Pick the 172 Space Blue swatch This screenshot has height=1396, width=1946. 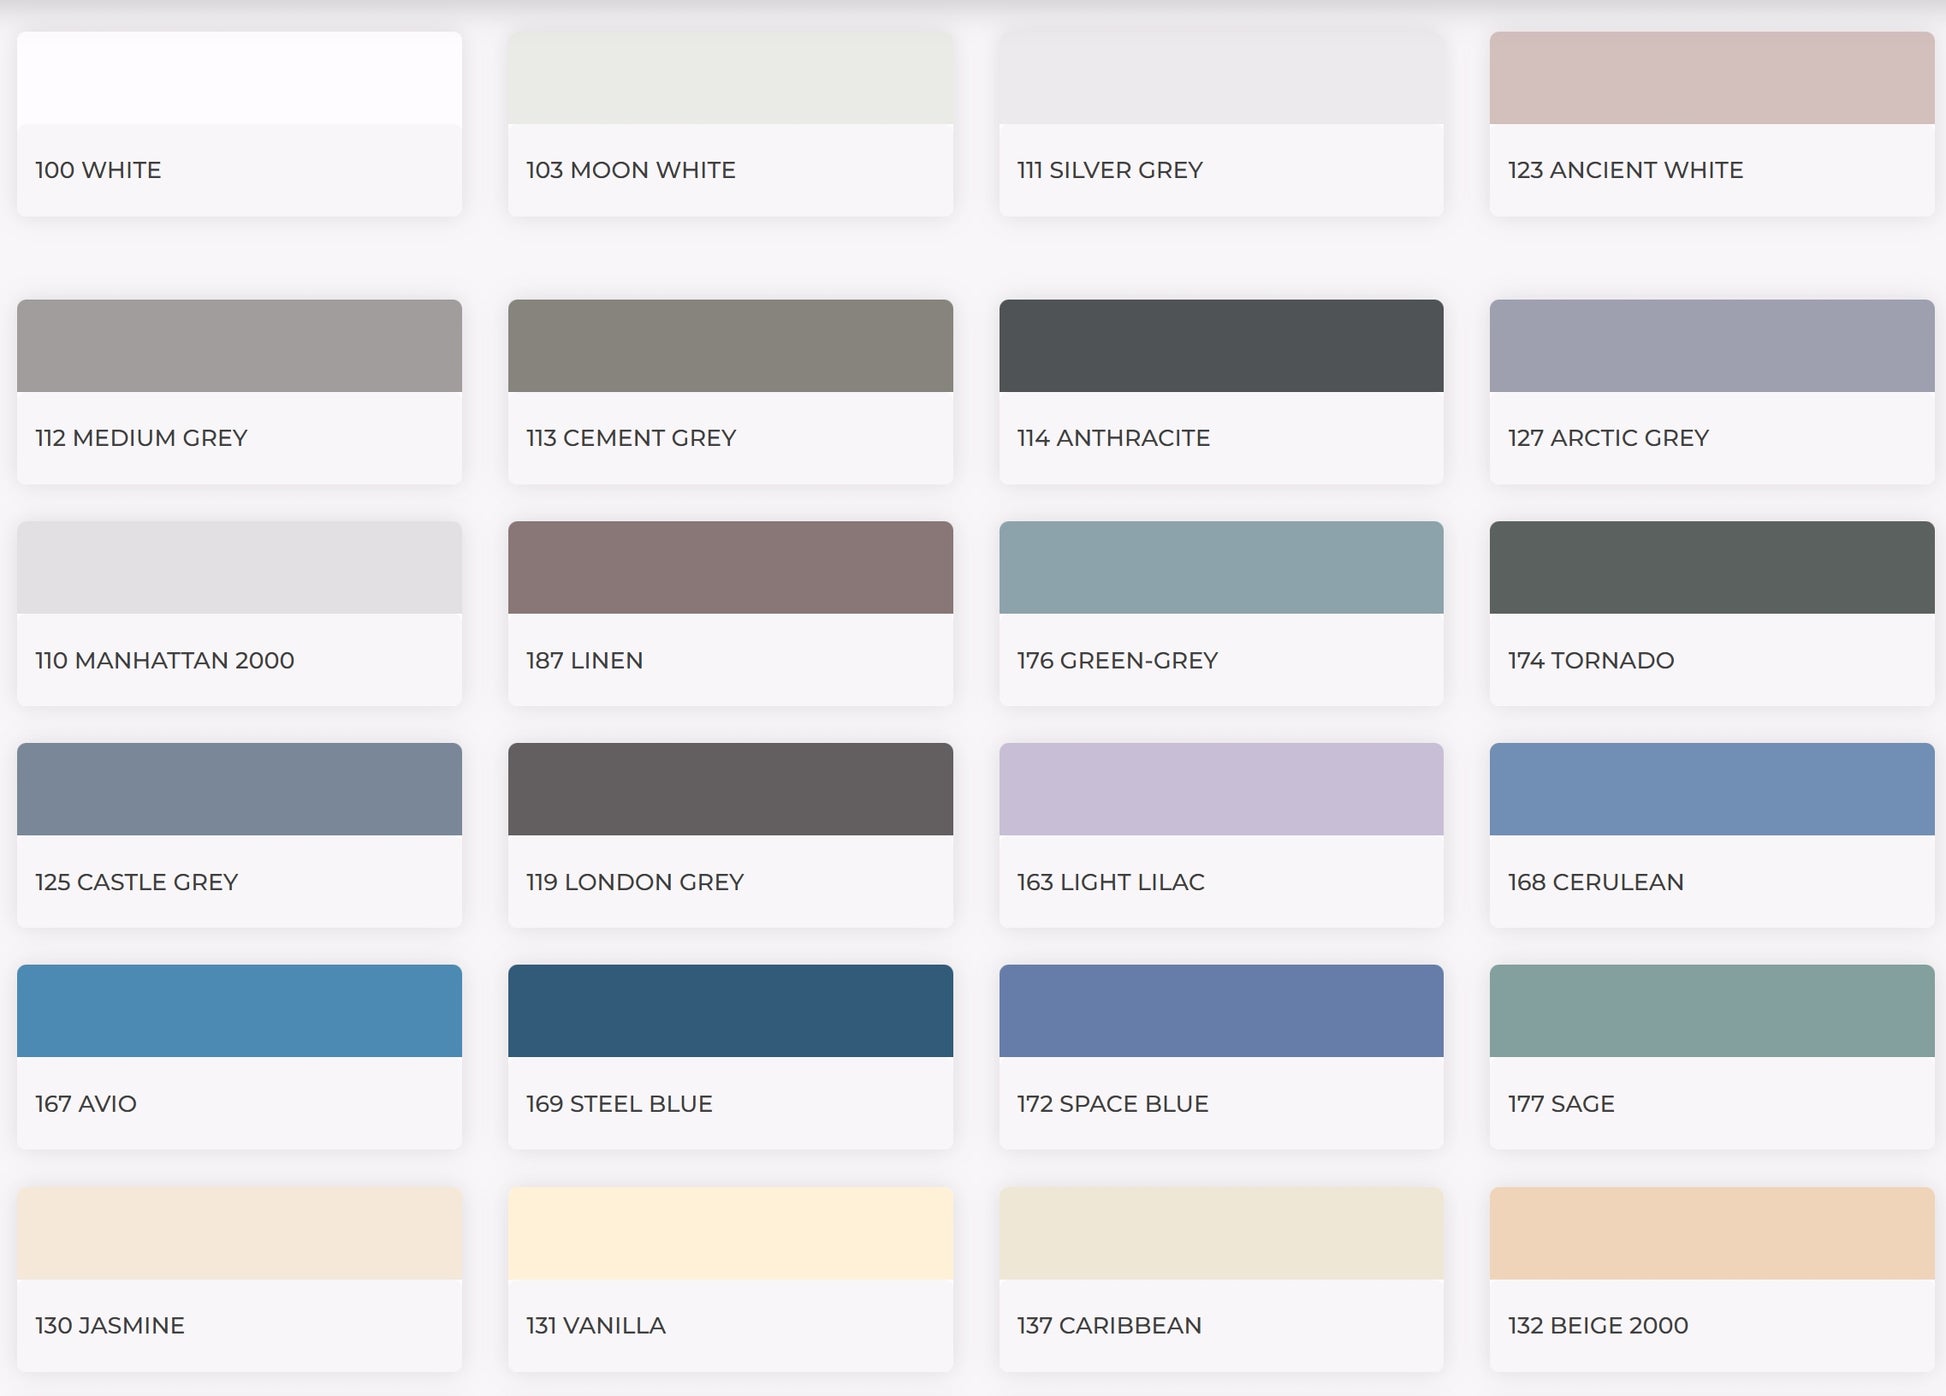pyautogui.click(x=1221, y=1011)
